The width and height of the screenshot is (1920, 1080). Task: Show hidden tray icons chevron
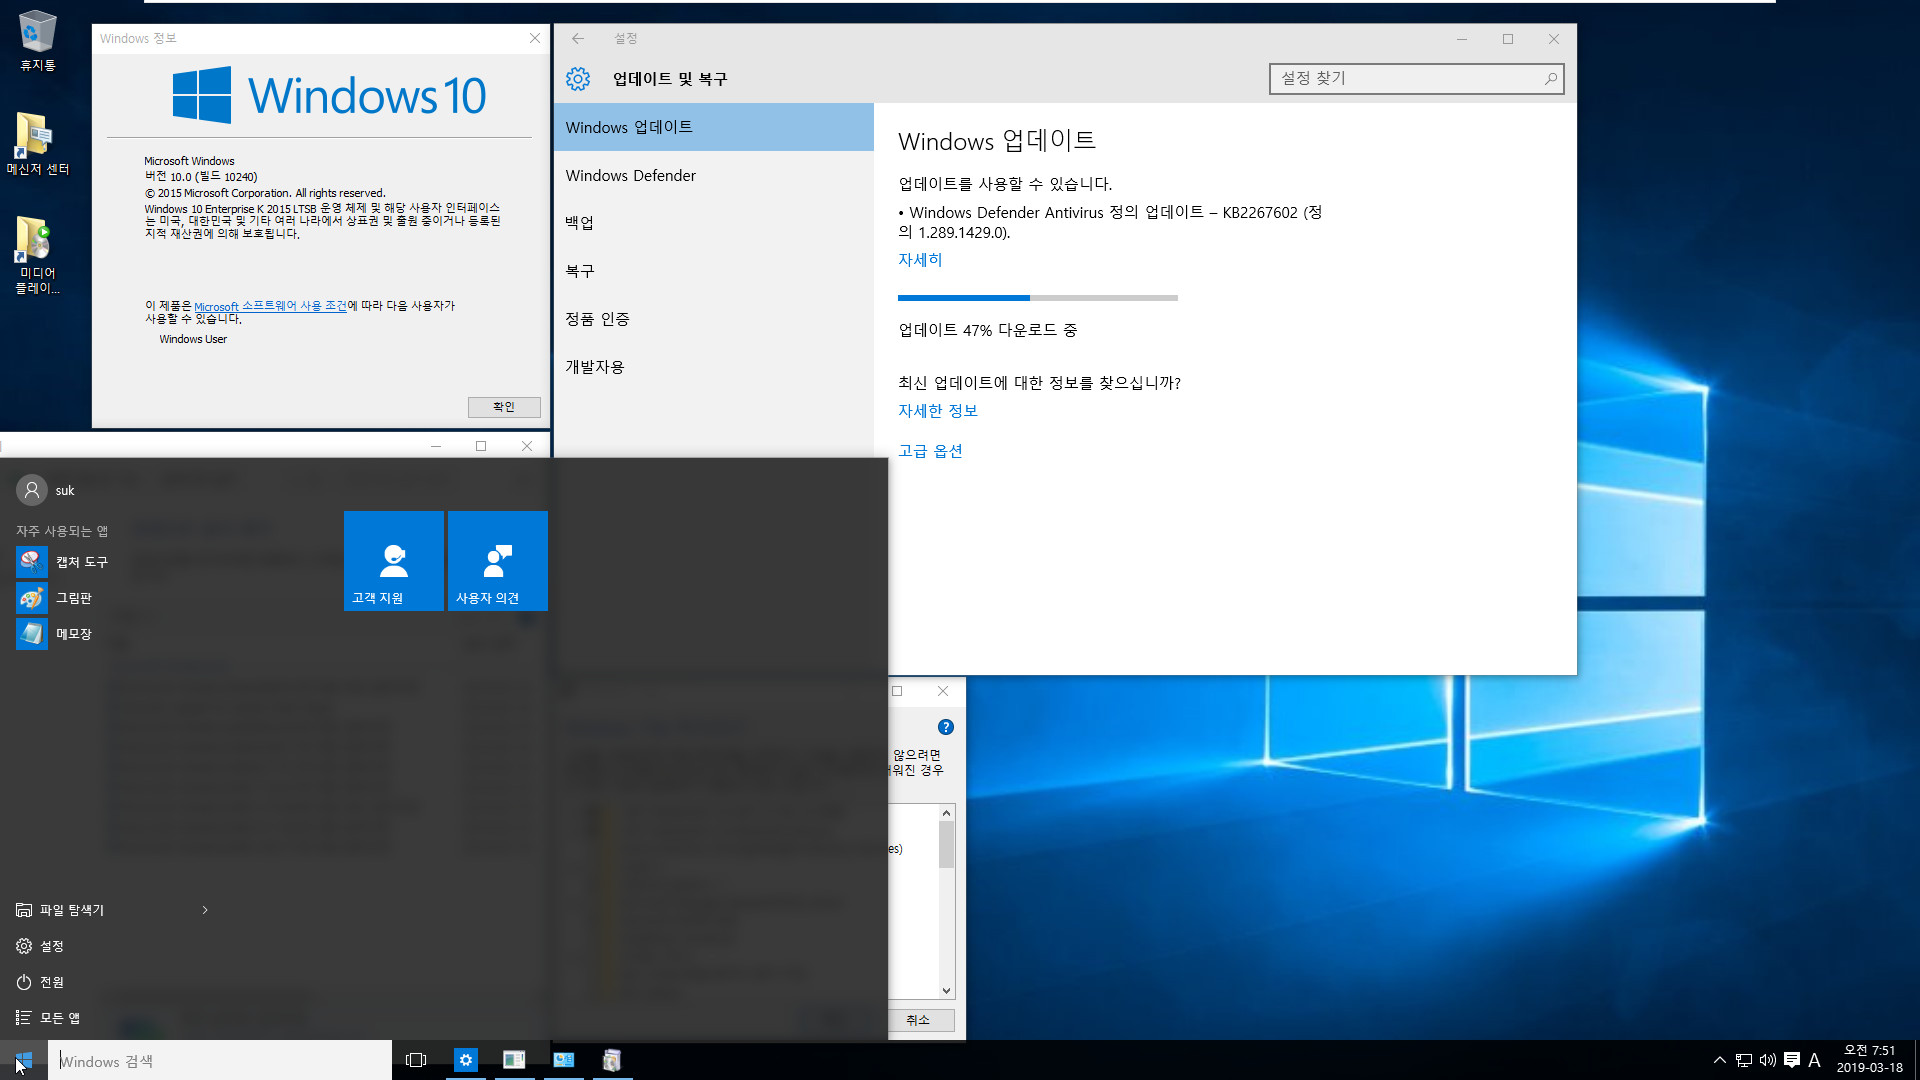coord(1720,1060)
